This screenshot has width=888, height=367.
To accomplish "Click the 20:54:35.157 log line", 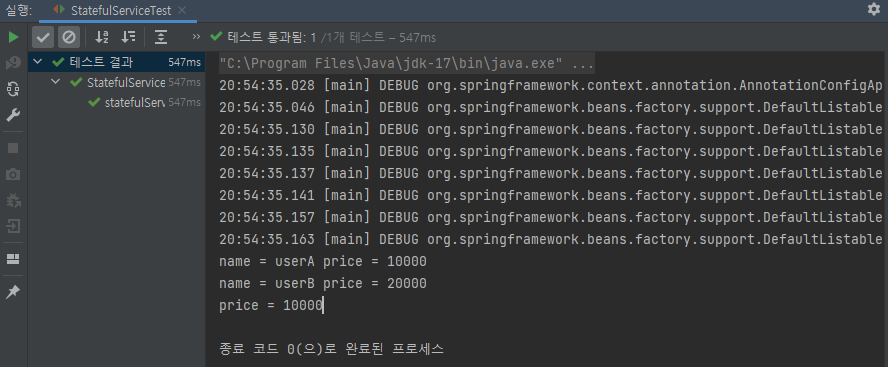I will (550, 217).
